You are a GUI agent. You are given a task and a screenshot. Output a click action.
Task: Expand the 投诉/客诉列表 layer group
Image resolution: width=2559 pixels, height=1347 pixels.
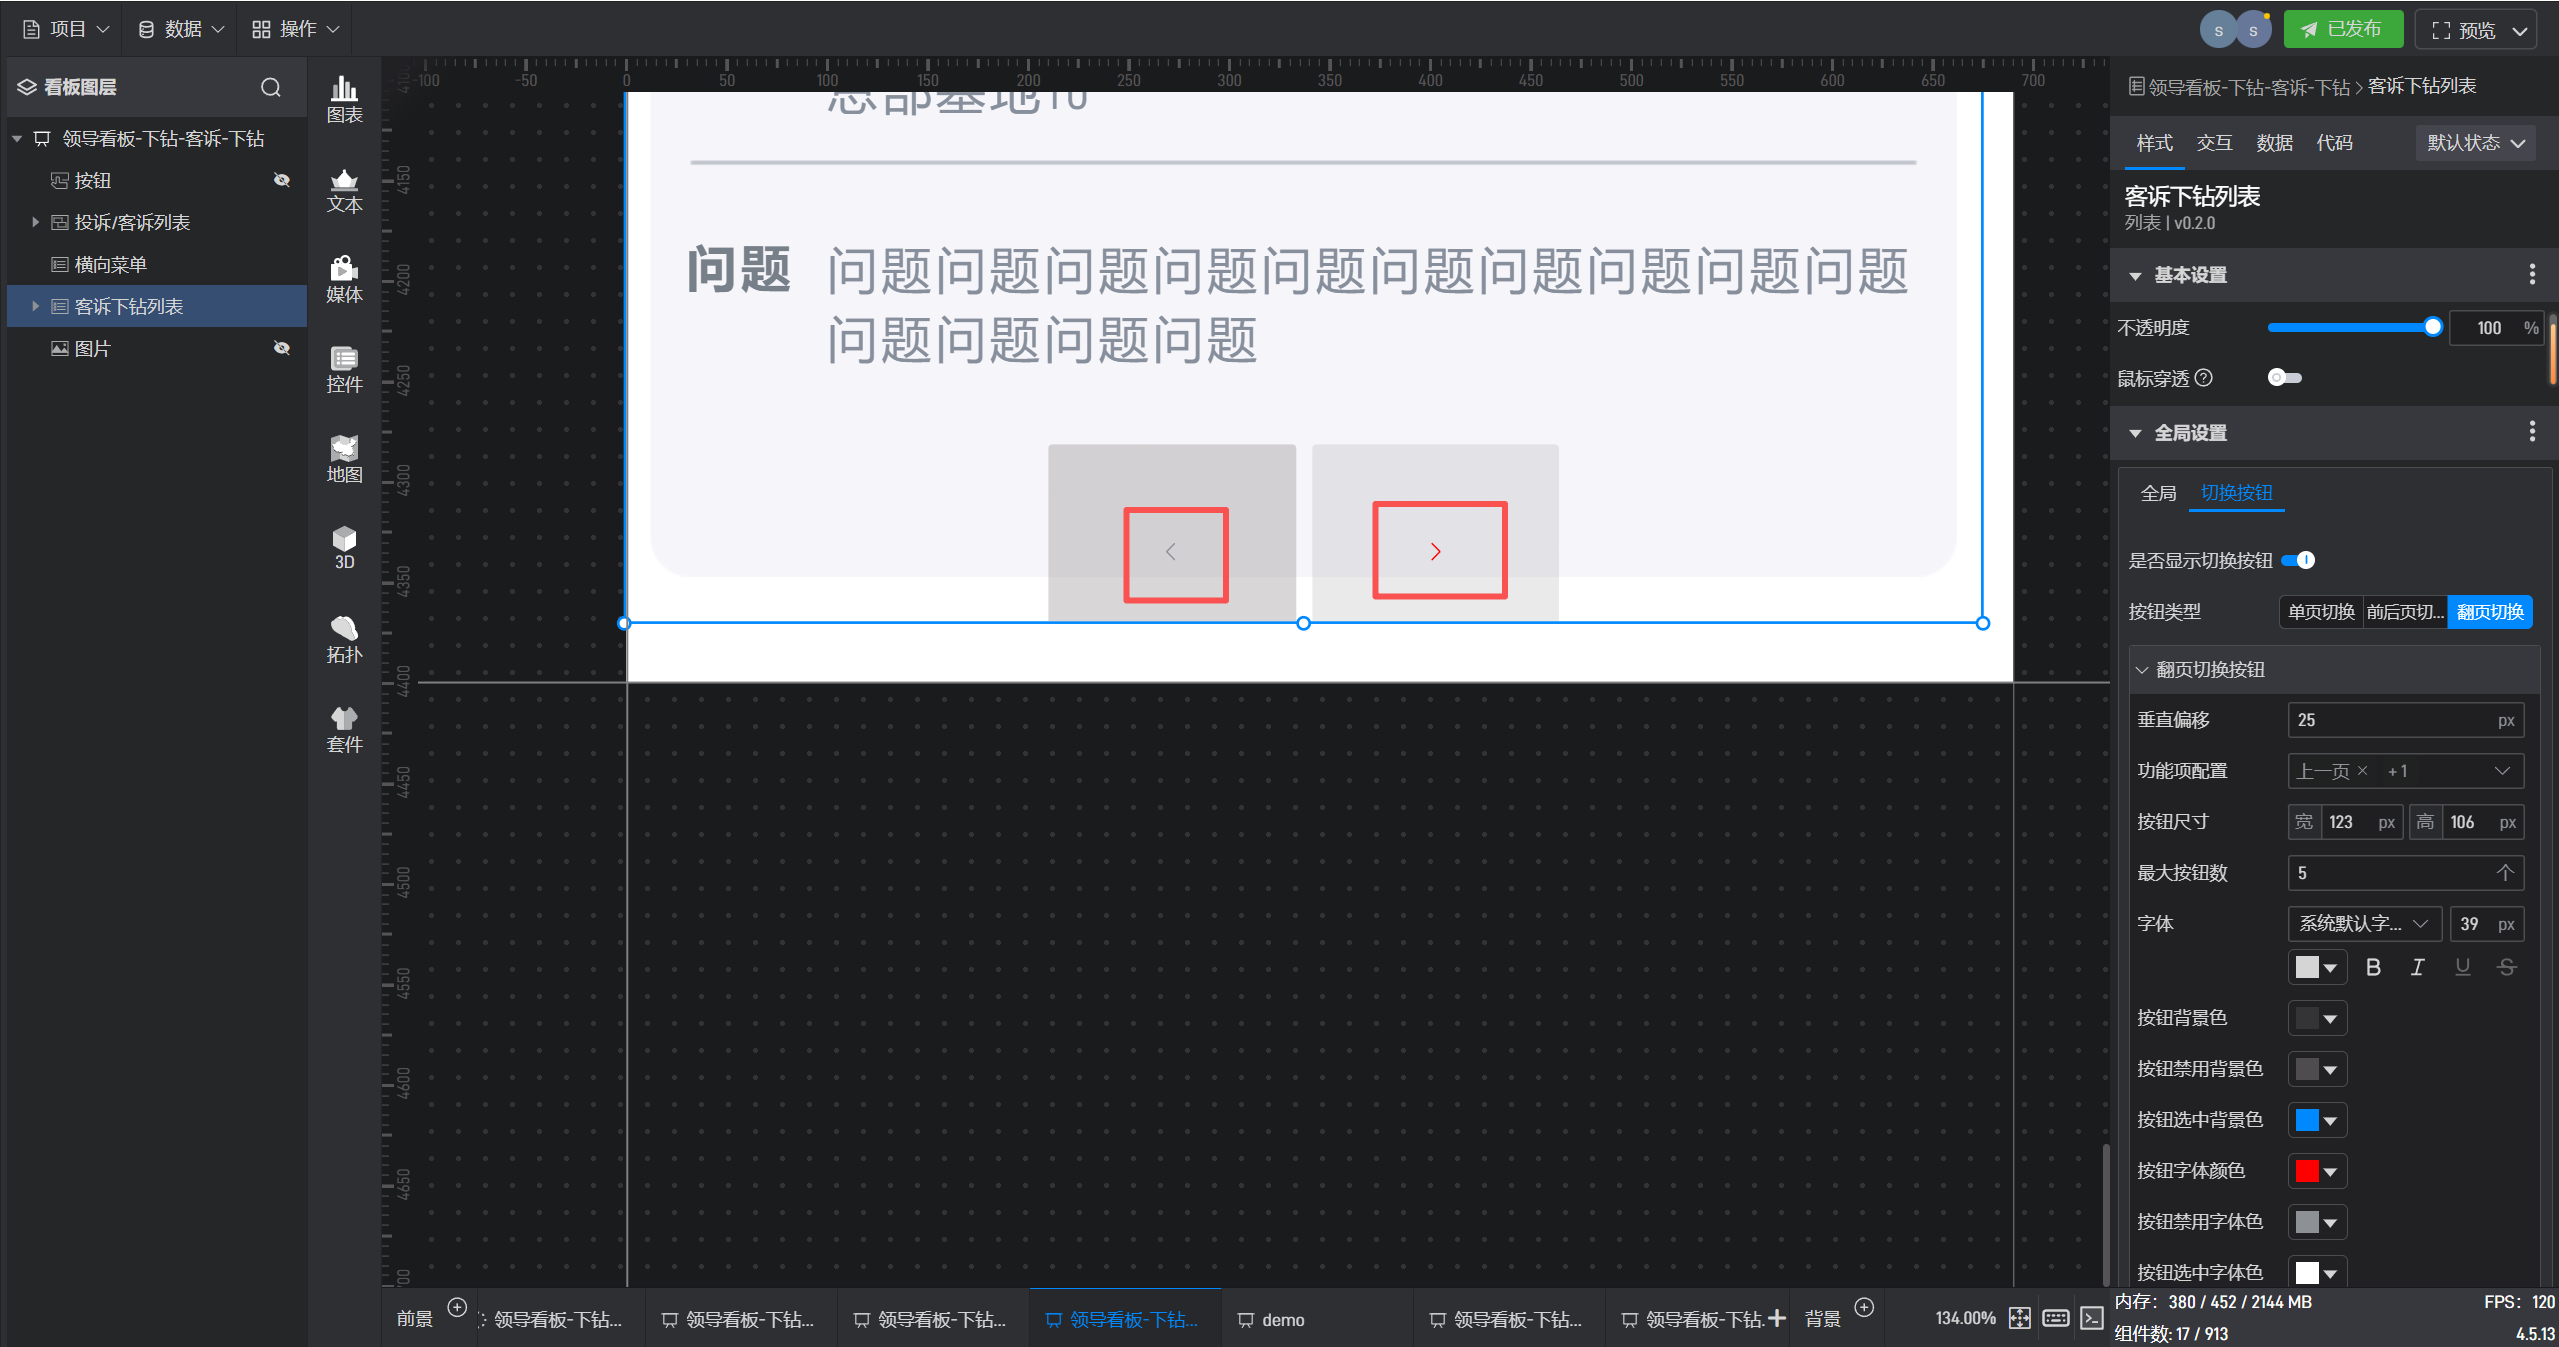[35, 222]
